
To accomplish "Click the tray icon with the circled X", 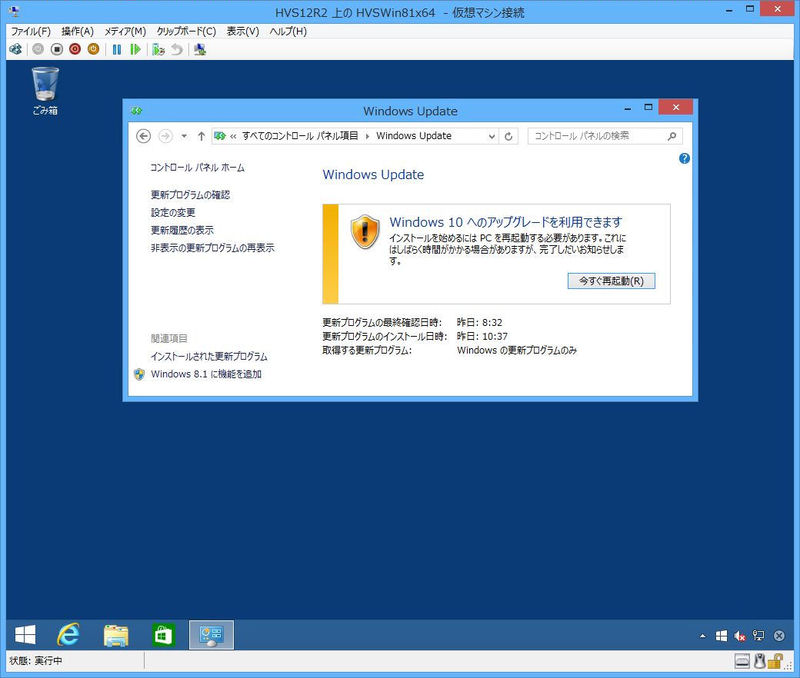I will tap(779, 636).
